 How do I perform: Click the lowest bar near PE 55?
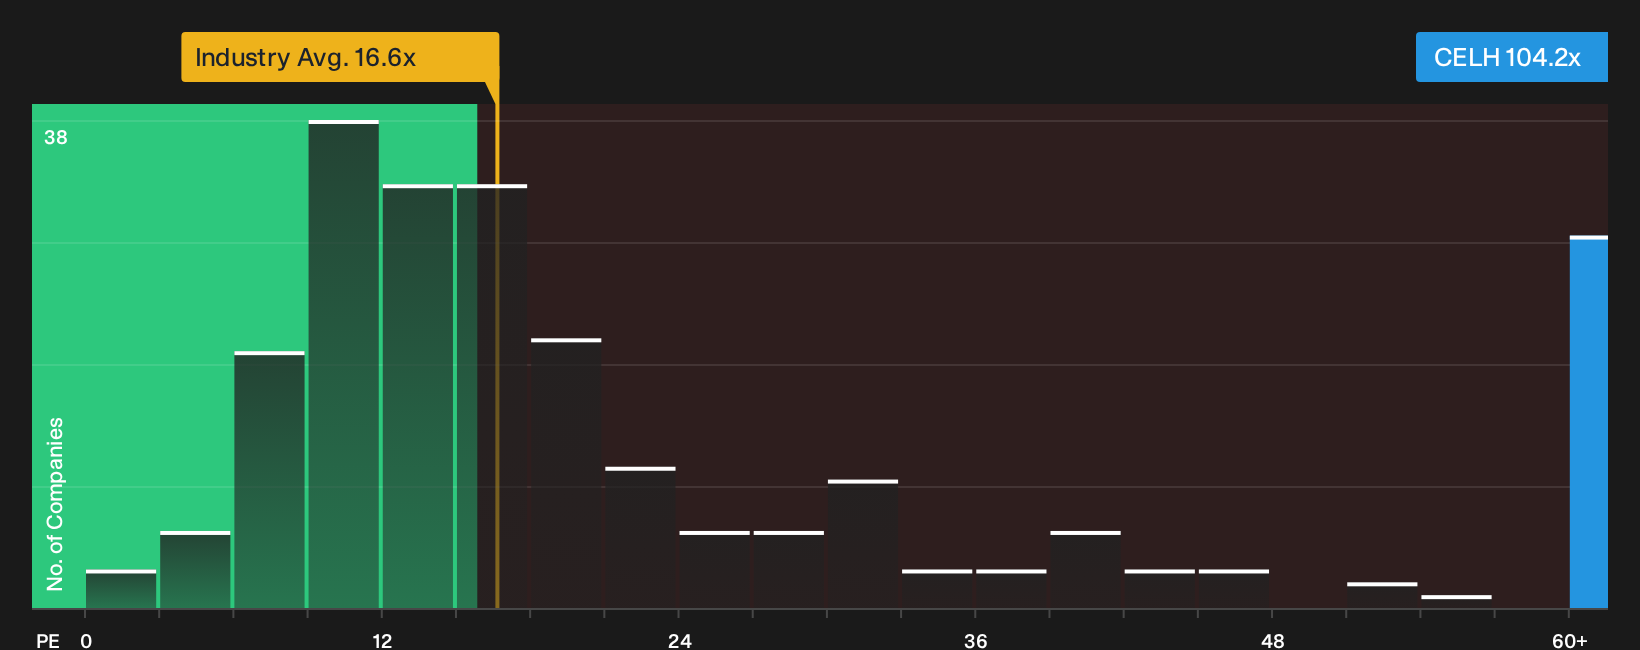click(x=1456, y=602)
